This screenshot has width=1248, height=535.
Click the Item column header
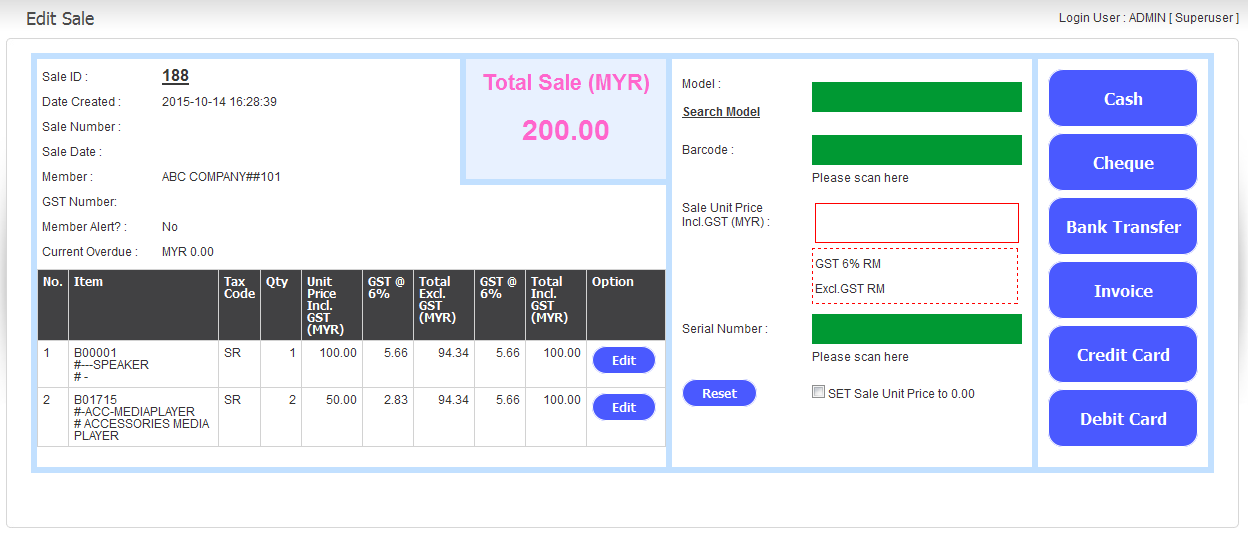point(89,282)
